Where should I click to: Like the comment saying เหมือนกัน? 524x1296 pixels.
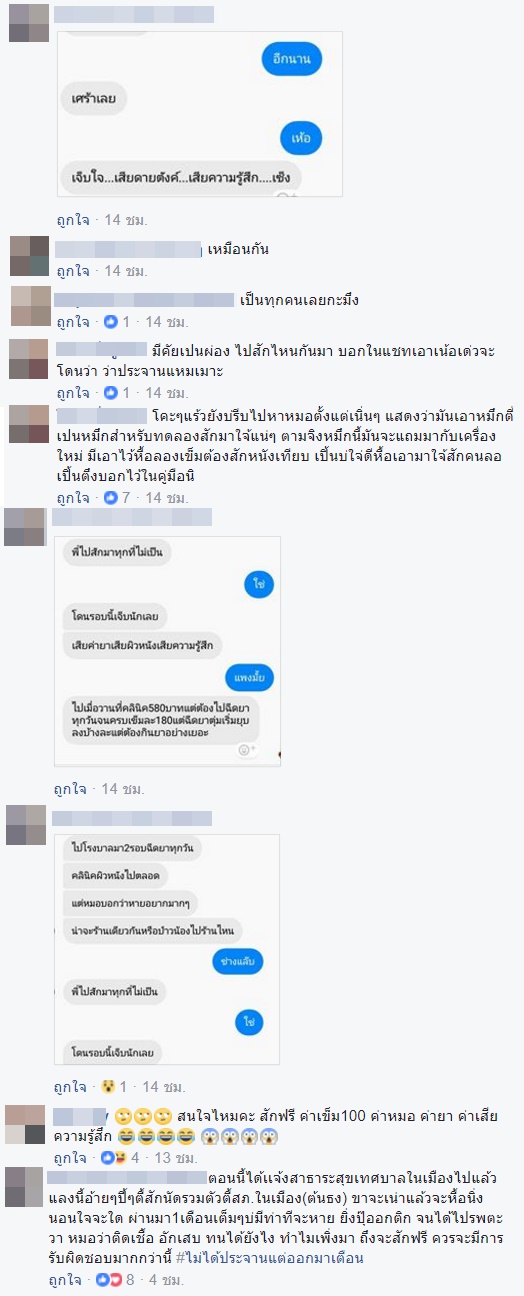pos(72,271)
